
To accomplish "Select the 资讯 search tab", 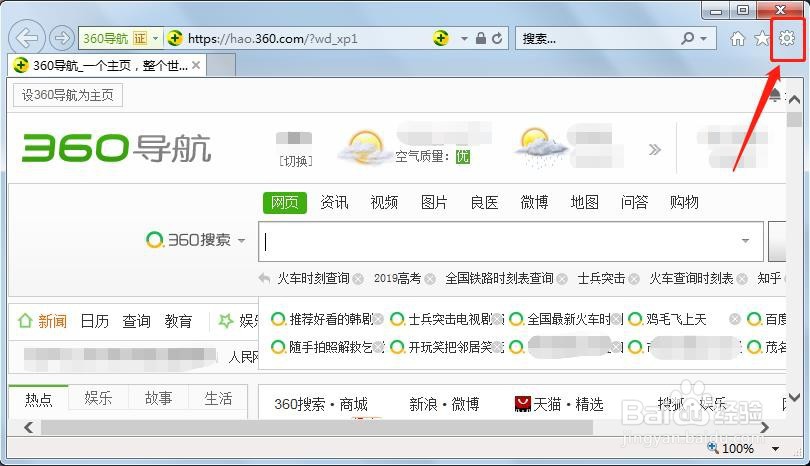I will tap(334, 203).
